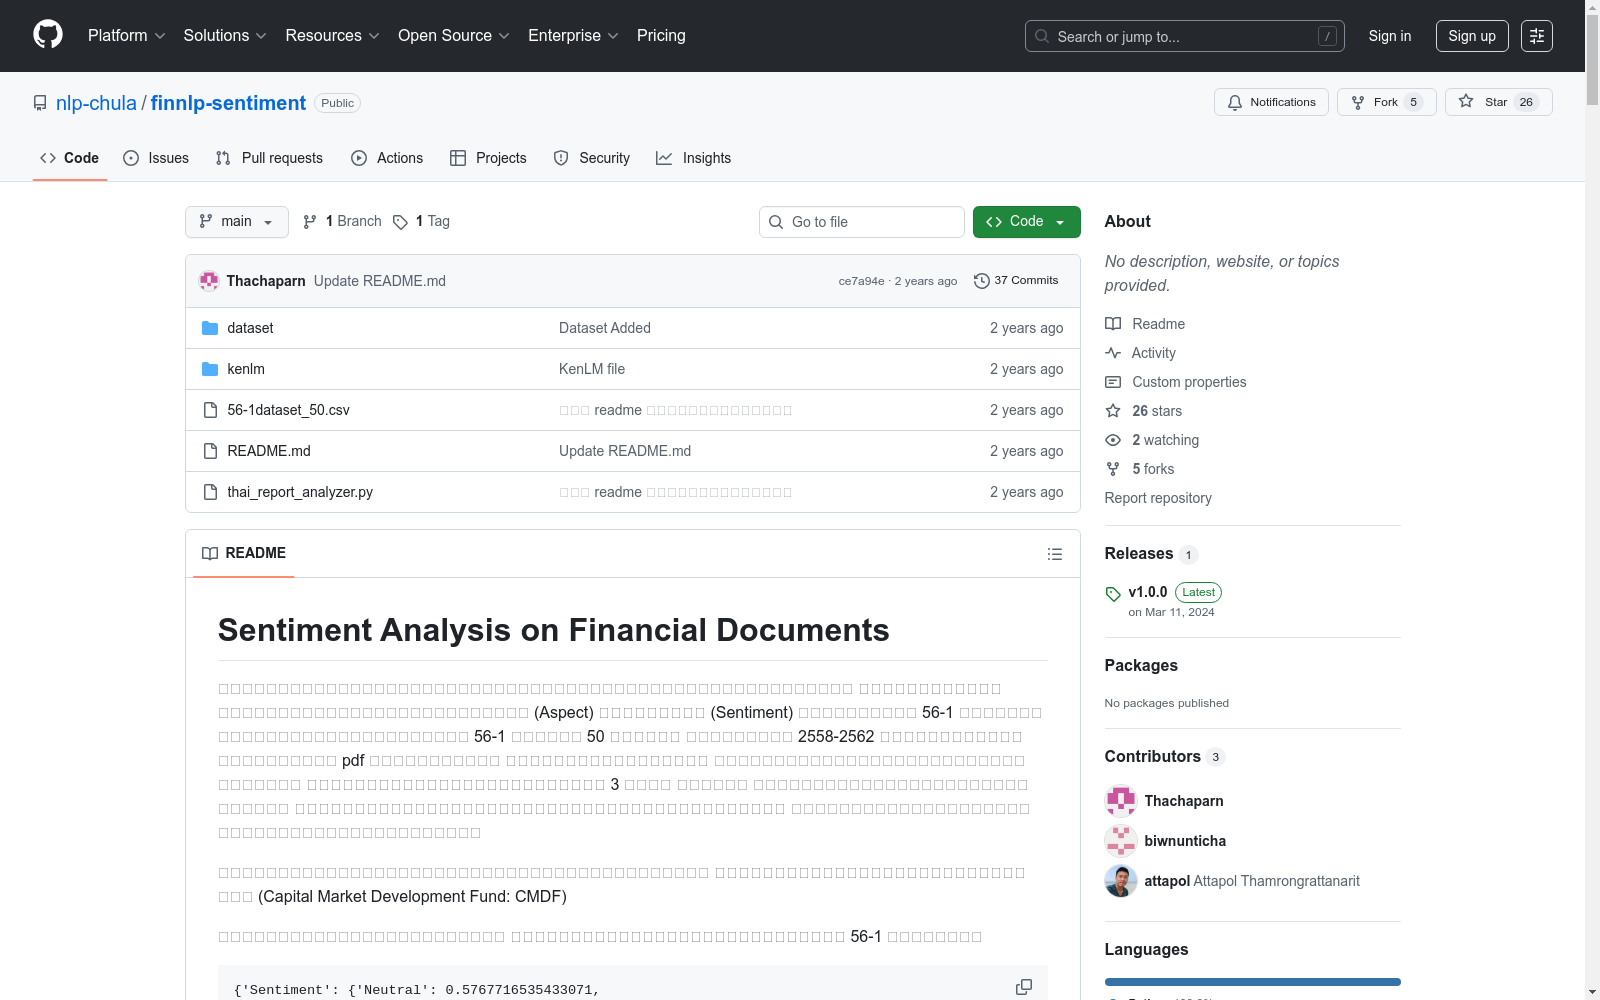Open the finnlp-sentiment repository link

pos(228,103)
